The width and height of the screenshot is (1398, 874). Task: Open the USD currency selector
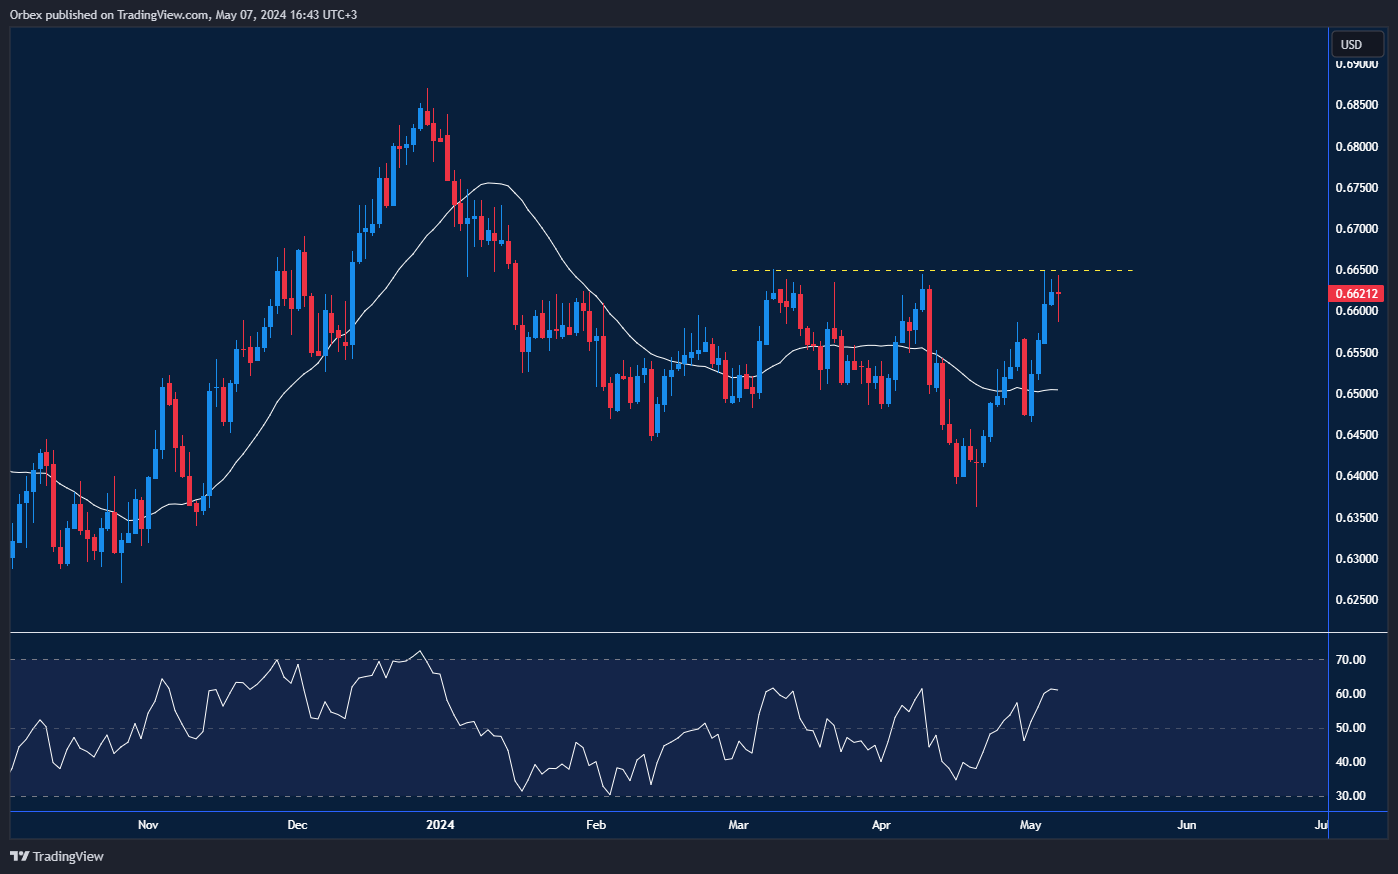coord(1356,44)
